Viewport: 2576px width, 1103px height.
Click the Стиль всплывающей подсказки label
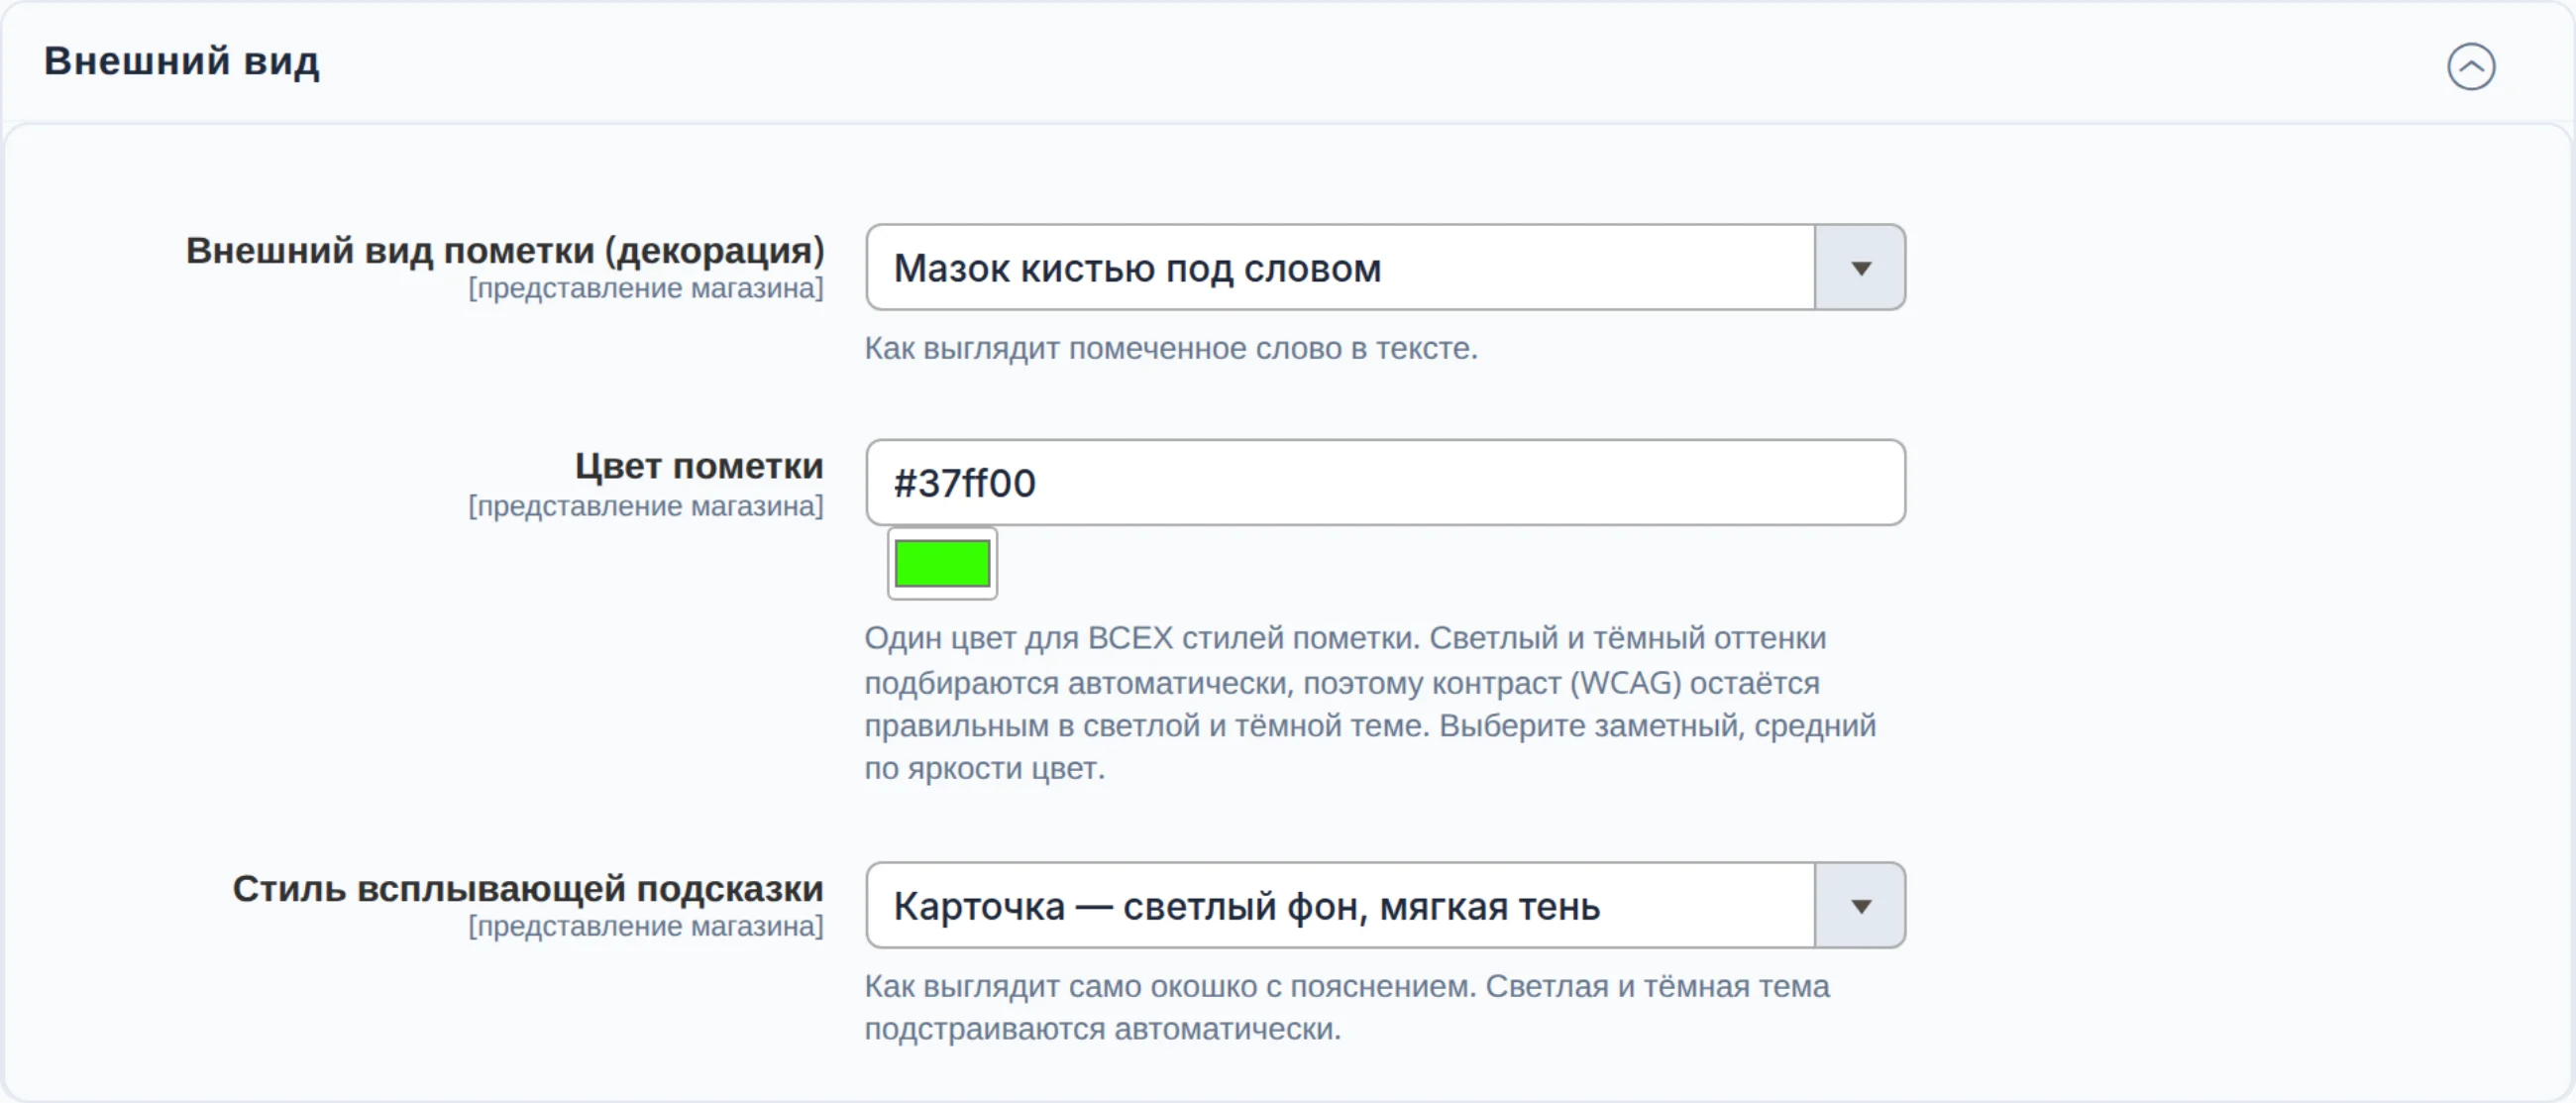[x=528, y=888]
